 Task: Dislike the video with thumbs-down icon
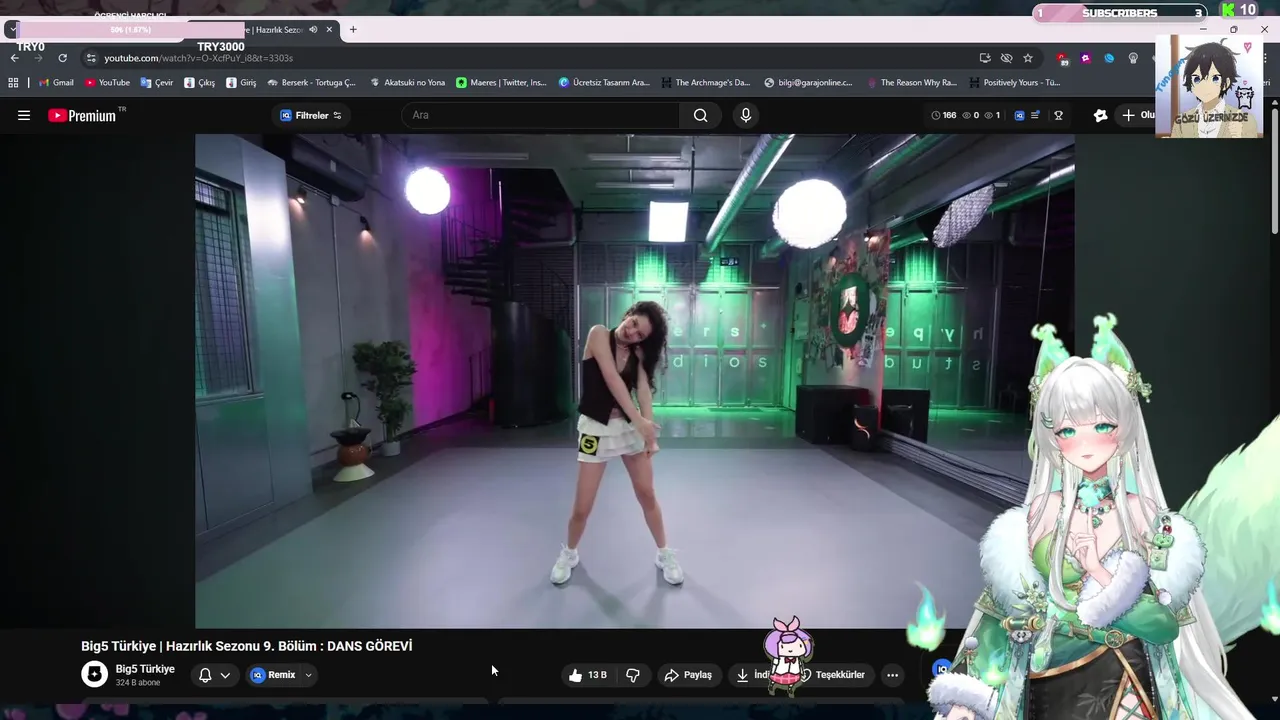(x=633, y=675)
